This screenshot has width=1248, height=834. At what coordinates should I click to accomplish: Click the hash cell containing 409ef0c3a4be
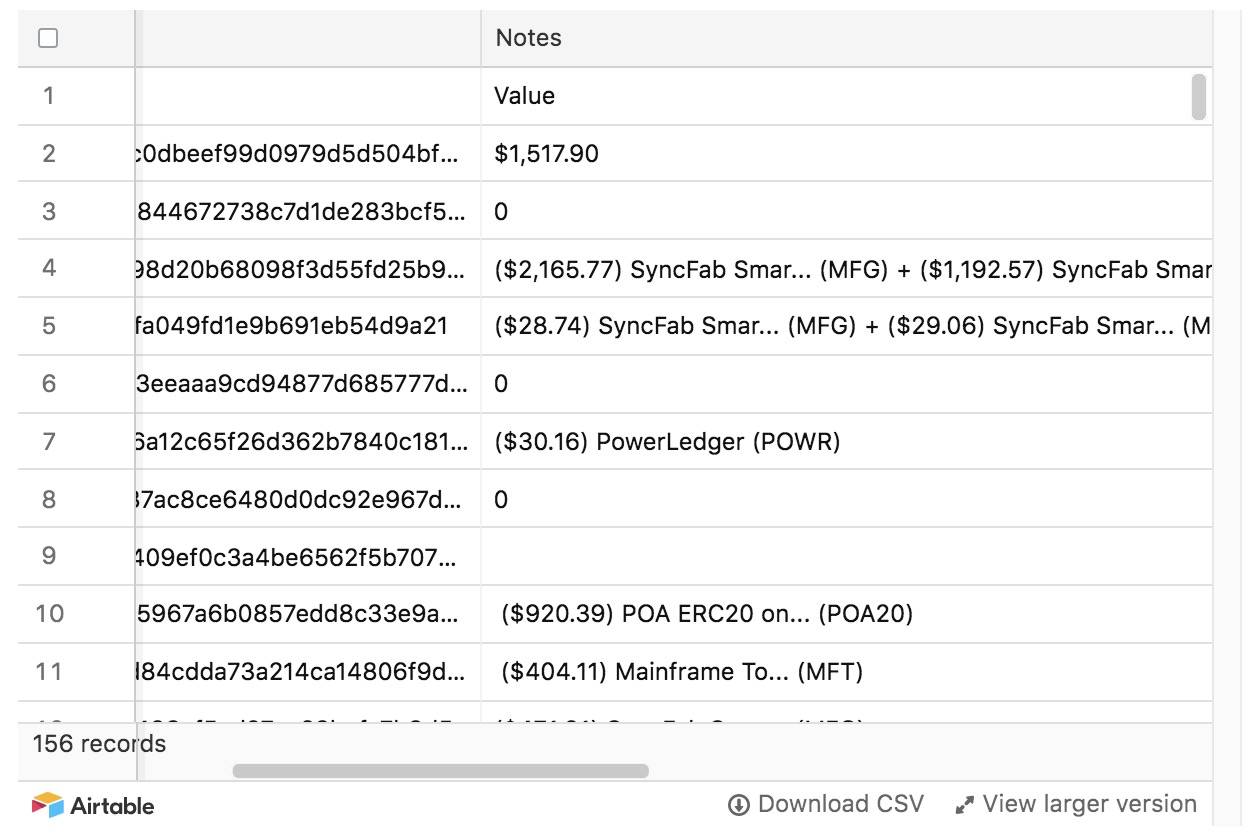(300, 557)
